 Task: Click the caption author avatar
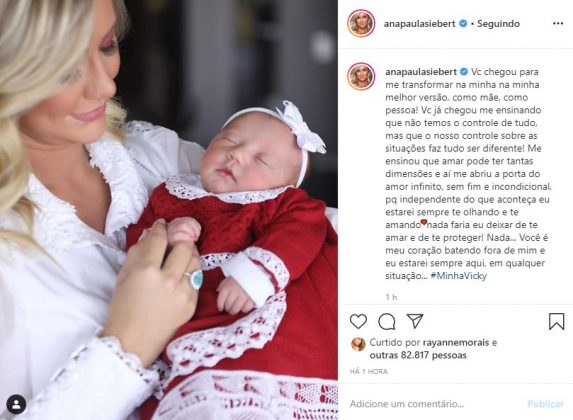pyautogui.click(x=361, y=76)
